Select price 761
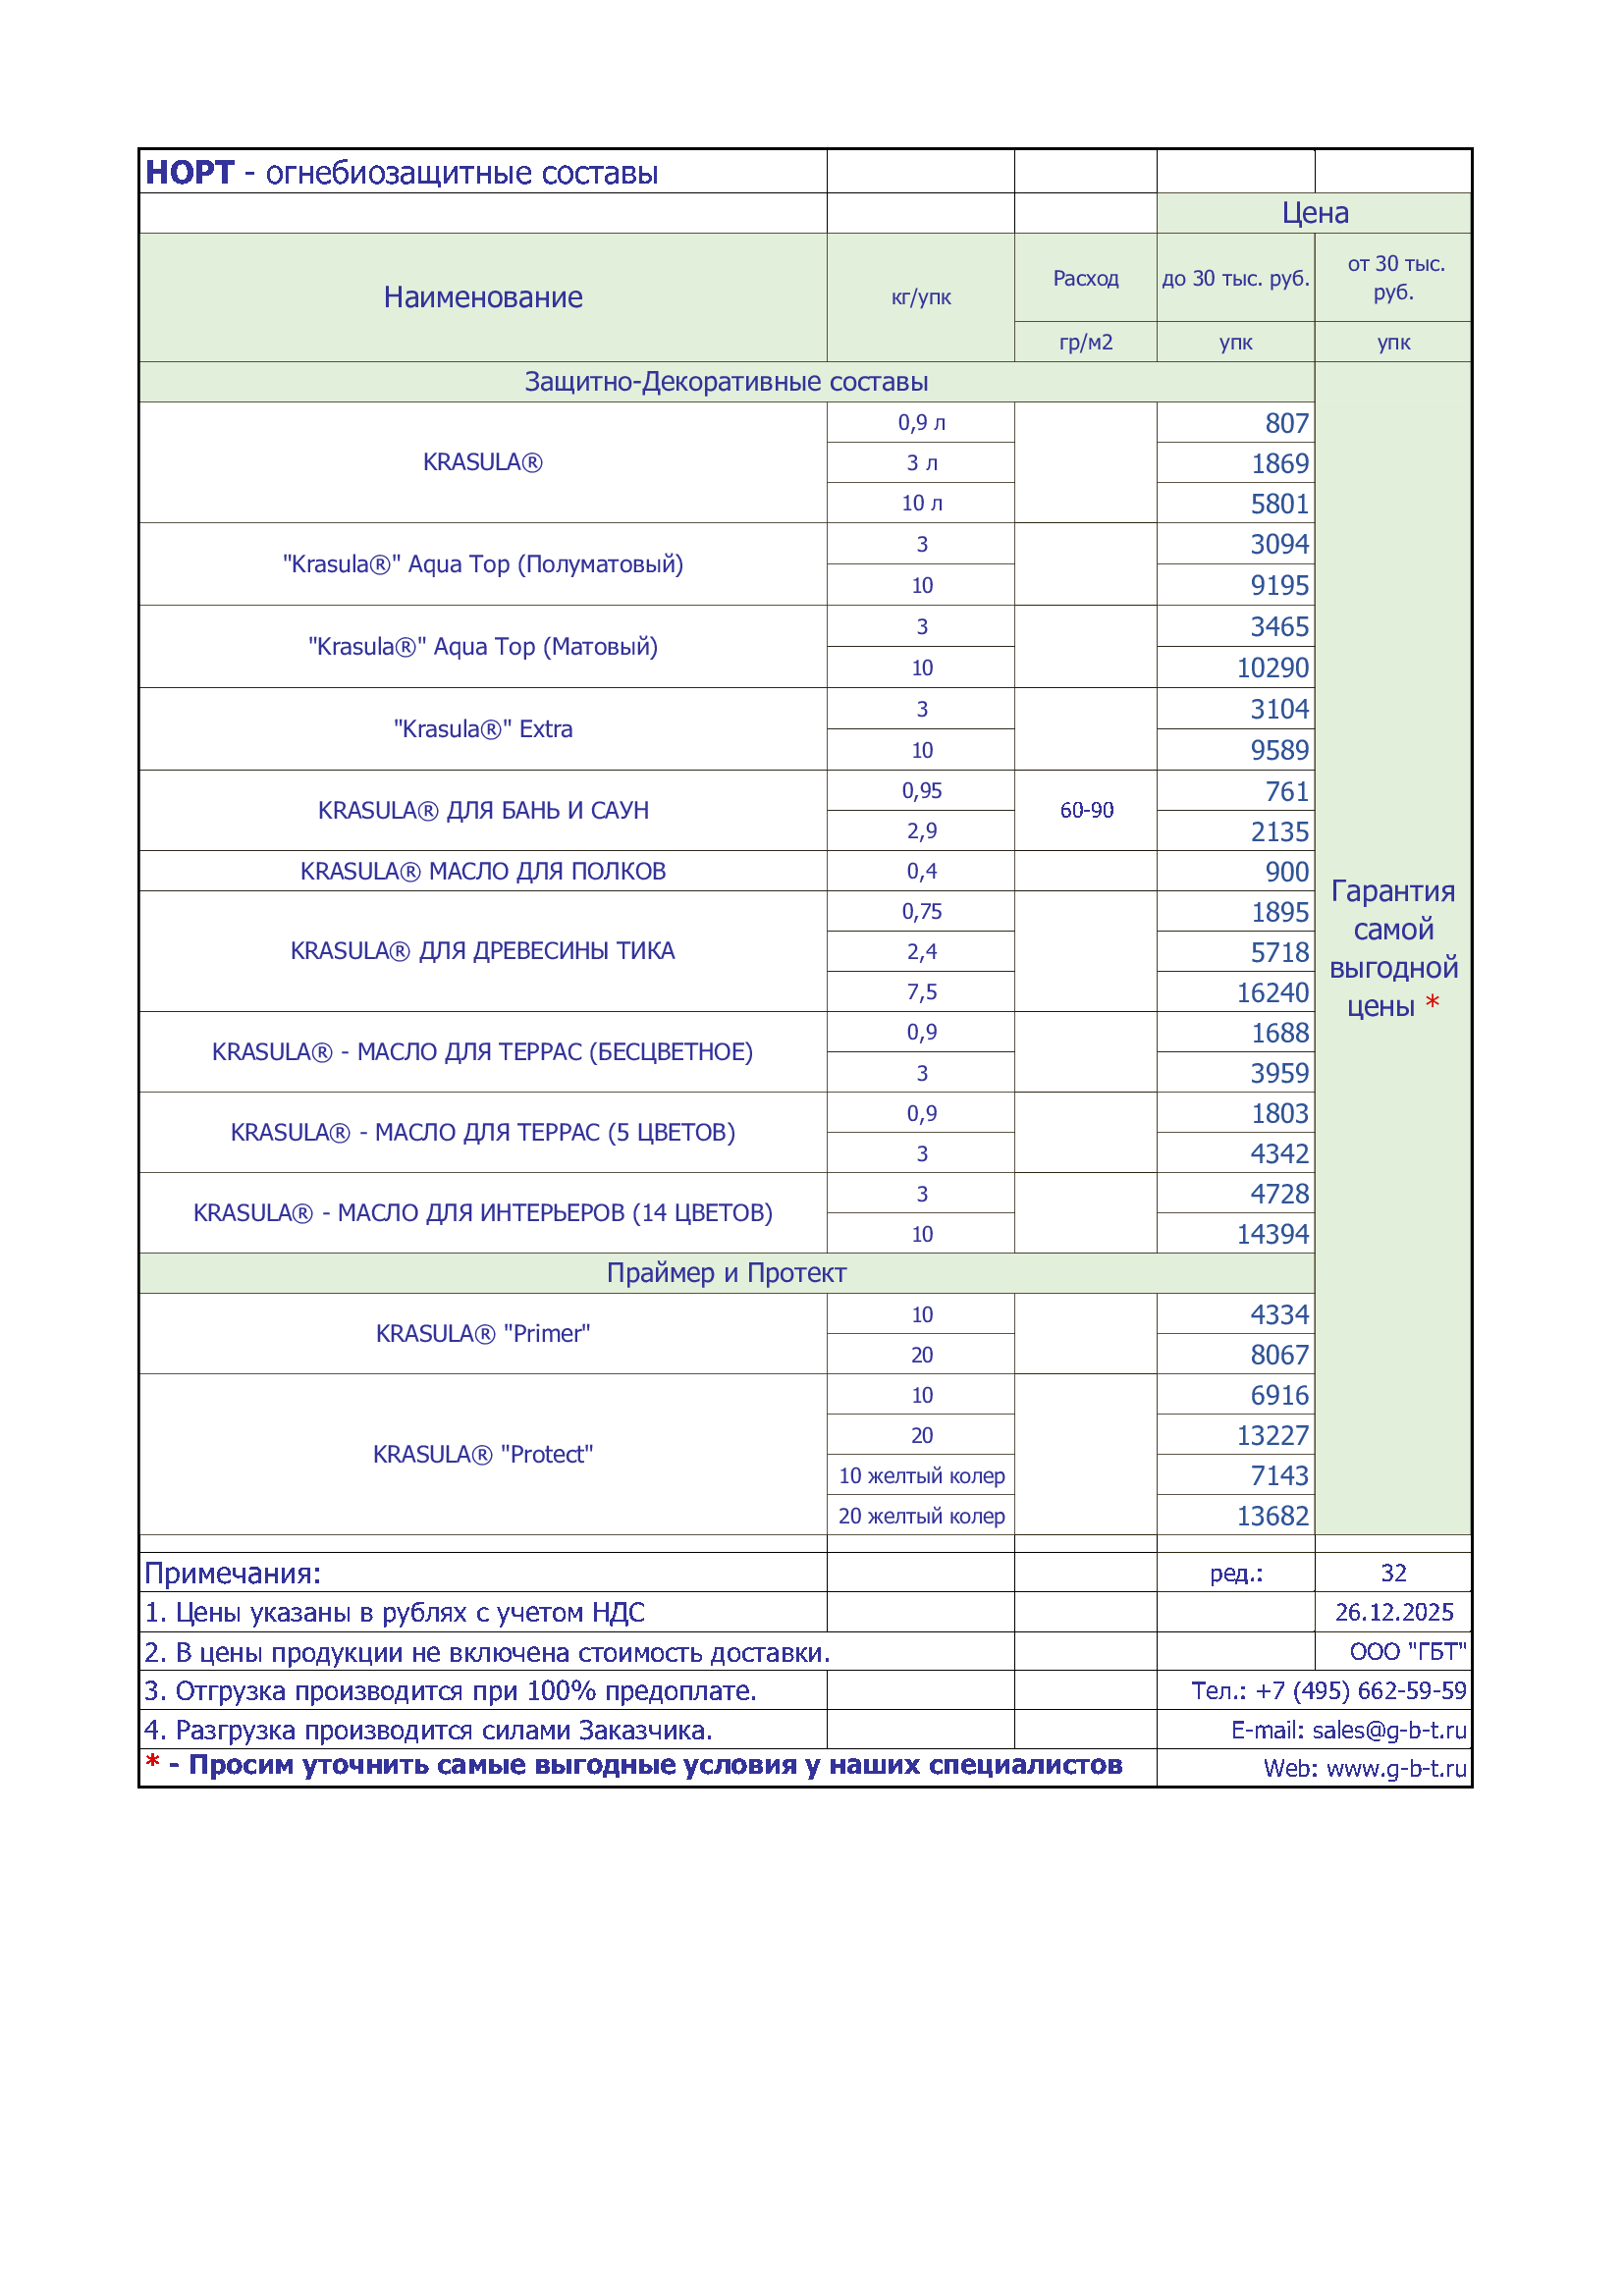This screenshot has width=1624, height=2296. (x=1287, y=792)
